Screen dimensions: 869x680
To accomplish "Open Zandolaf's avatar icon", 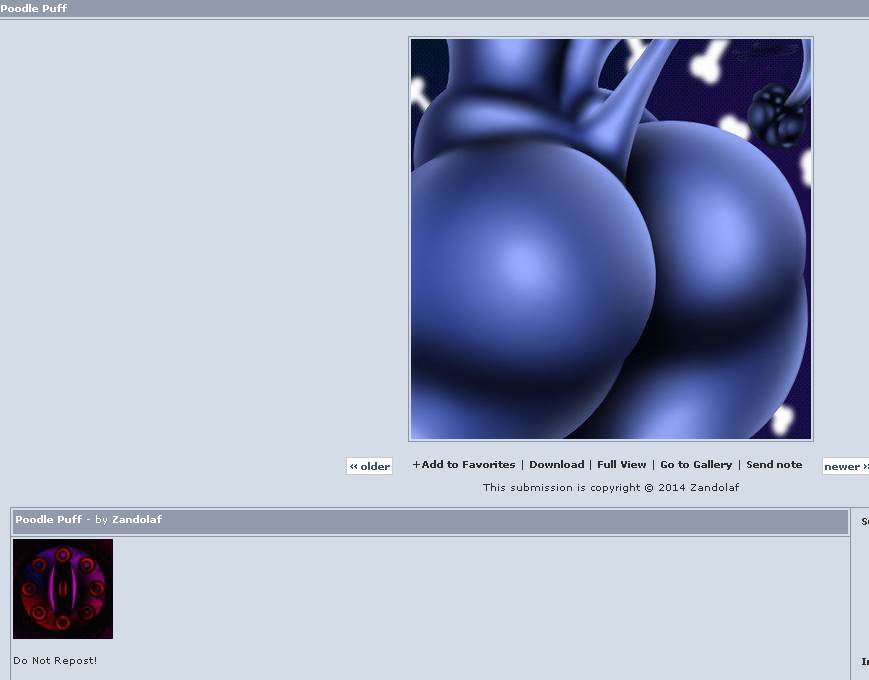I will coord(63,589).
